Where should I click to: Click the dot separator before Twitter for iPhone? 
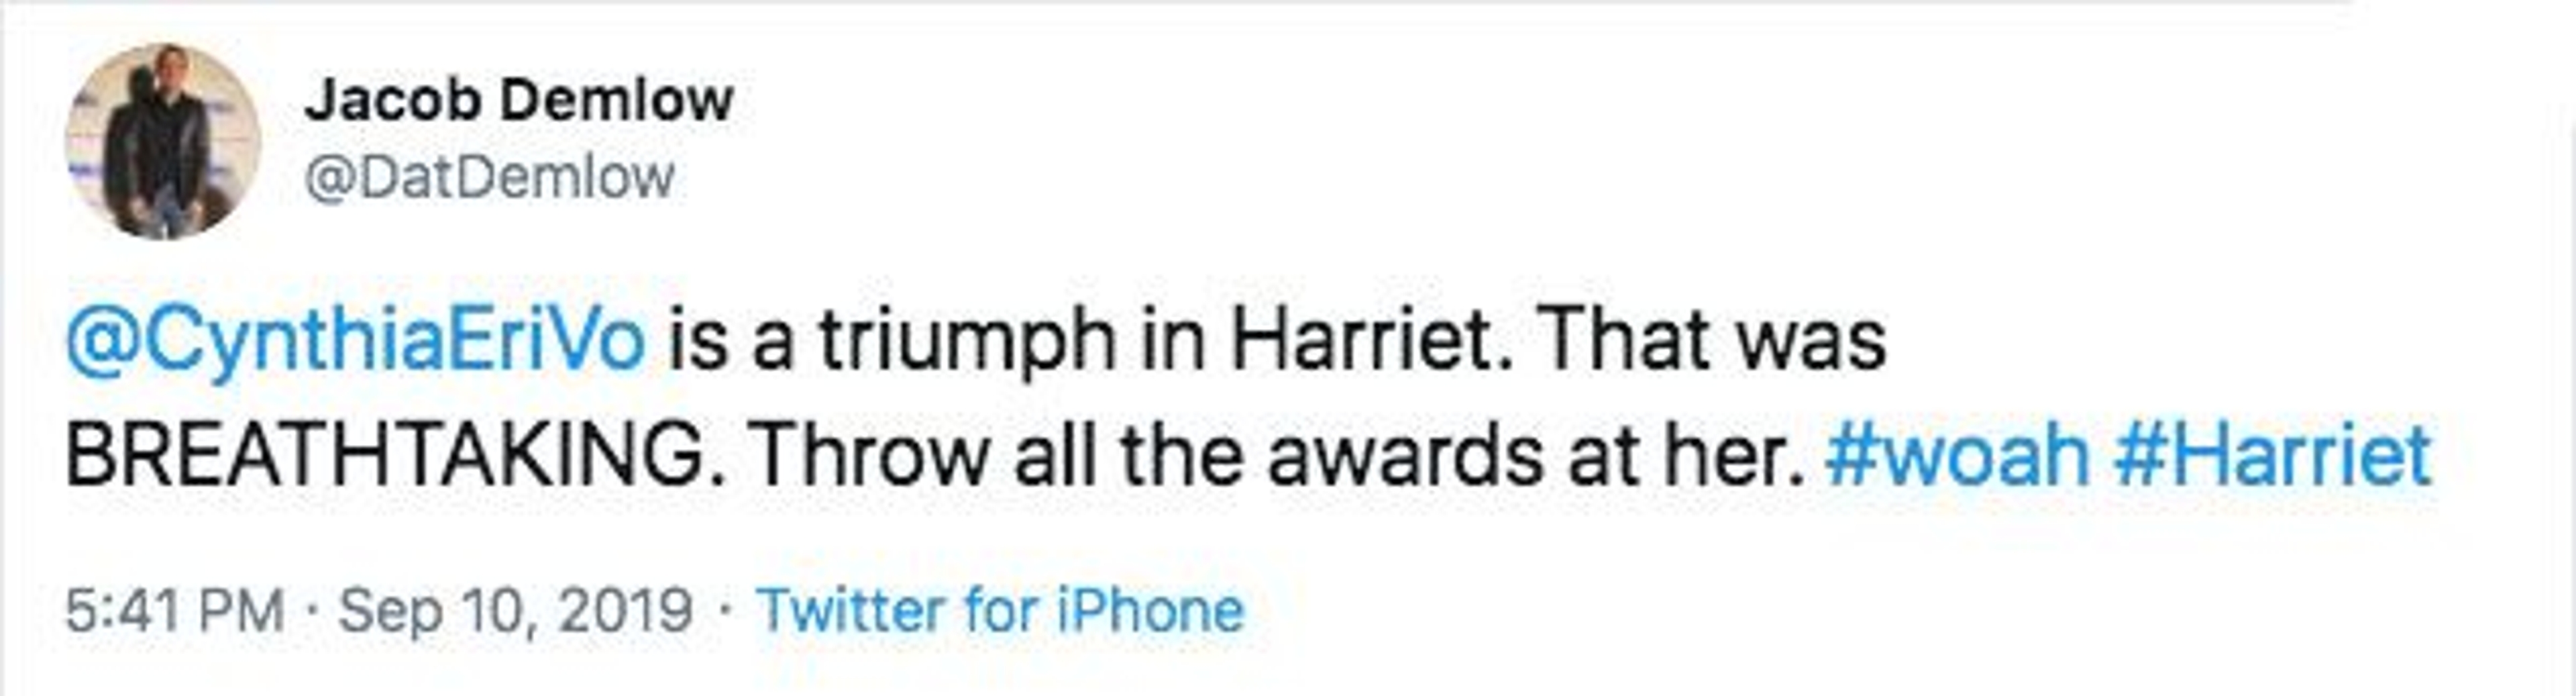tap(725, 610)
